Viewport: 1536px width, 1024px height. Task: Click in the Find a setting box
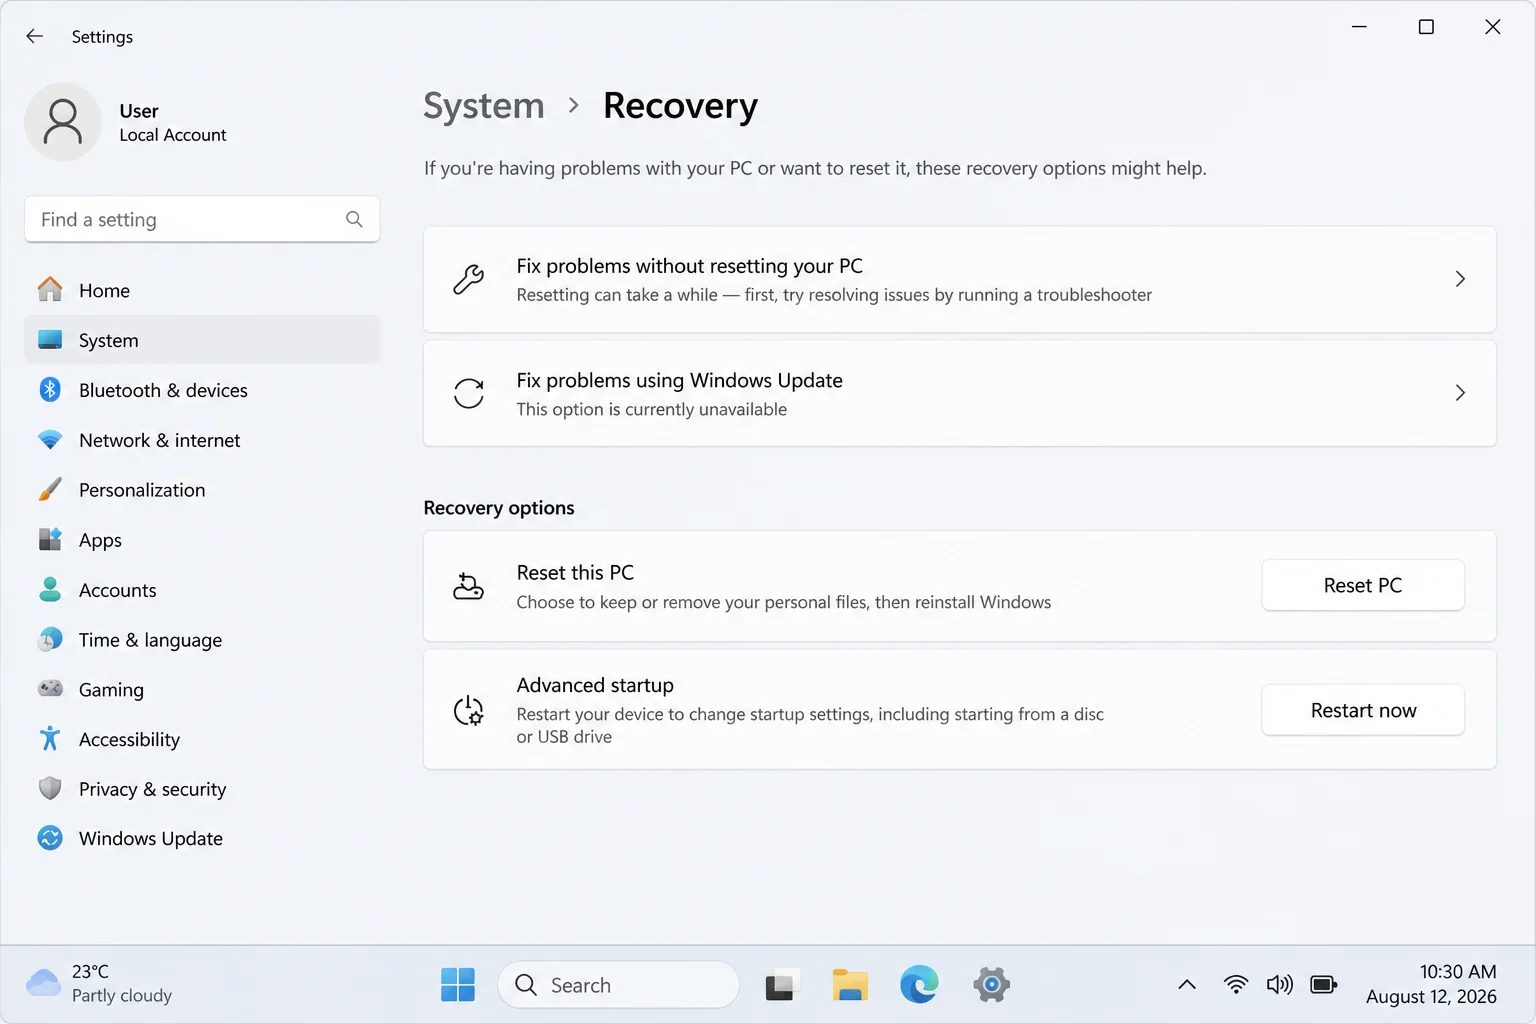202,219
